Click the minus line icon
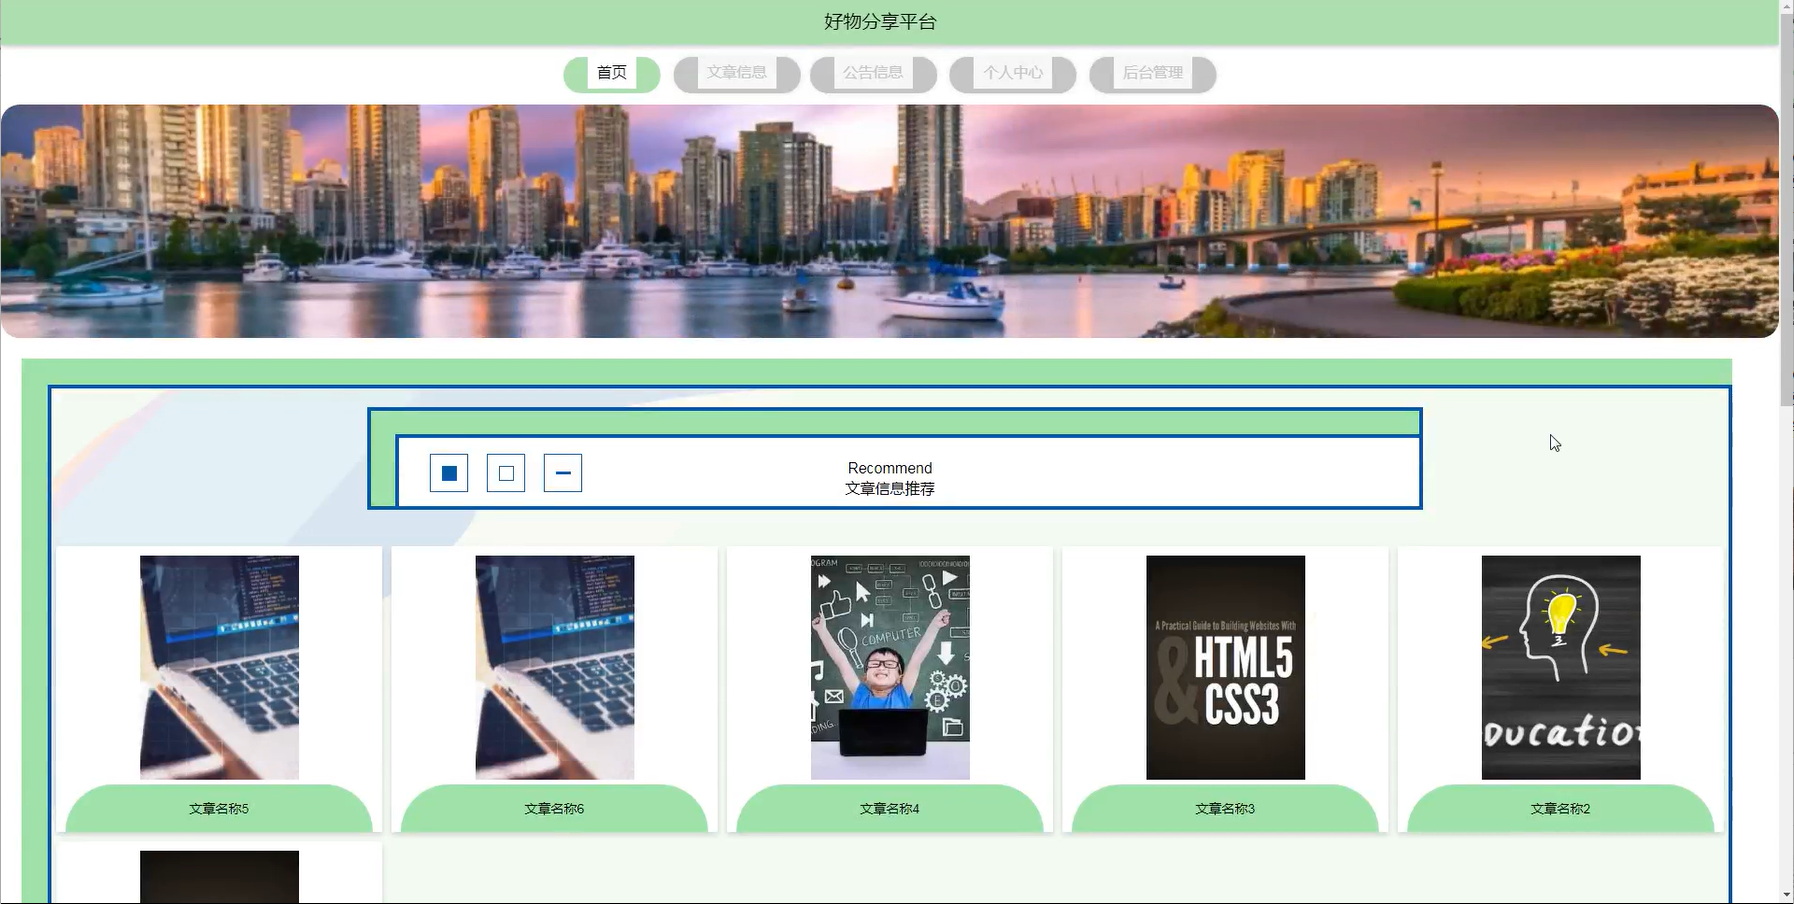Image resolution: width=1794 pixels, height=904 pixels. coord(563,473)
